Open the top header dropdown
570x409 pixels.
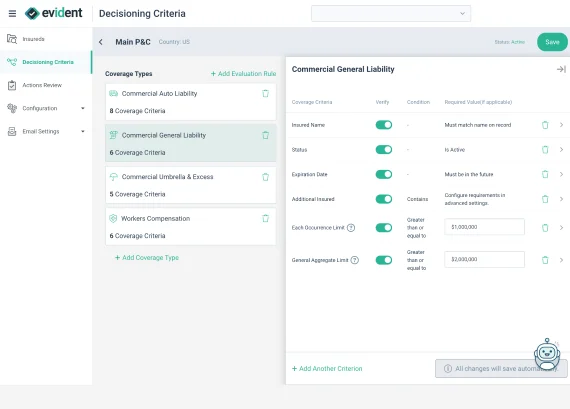tap(391, 13)
